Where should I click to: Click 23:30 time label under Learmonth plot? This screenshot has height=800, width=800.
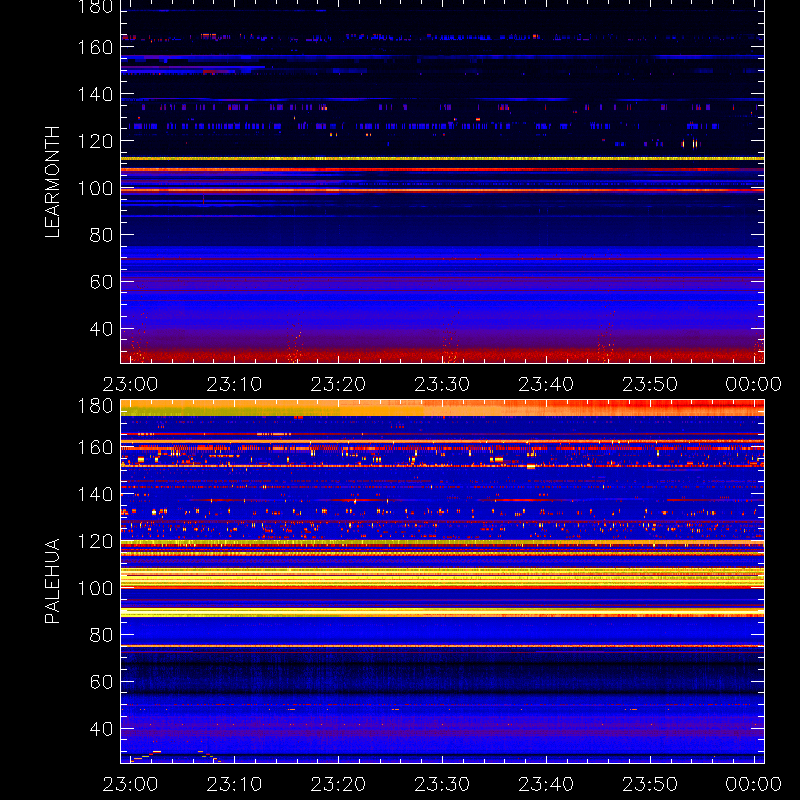coord(442,384)
